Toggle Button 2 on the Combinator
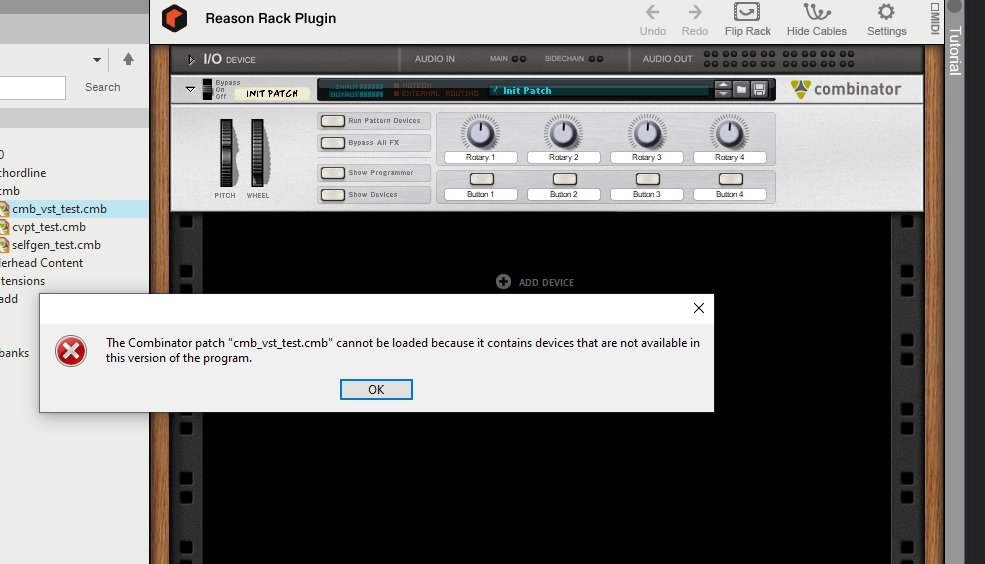 point(565,179)
